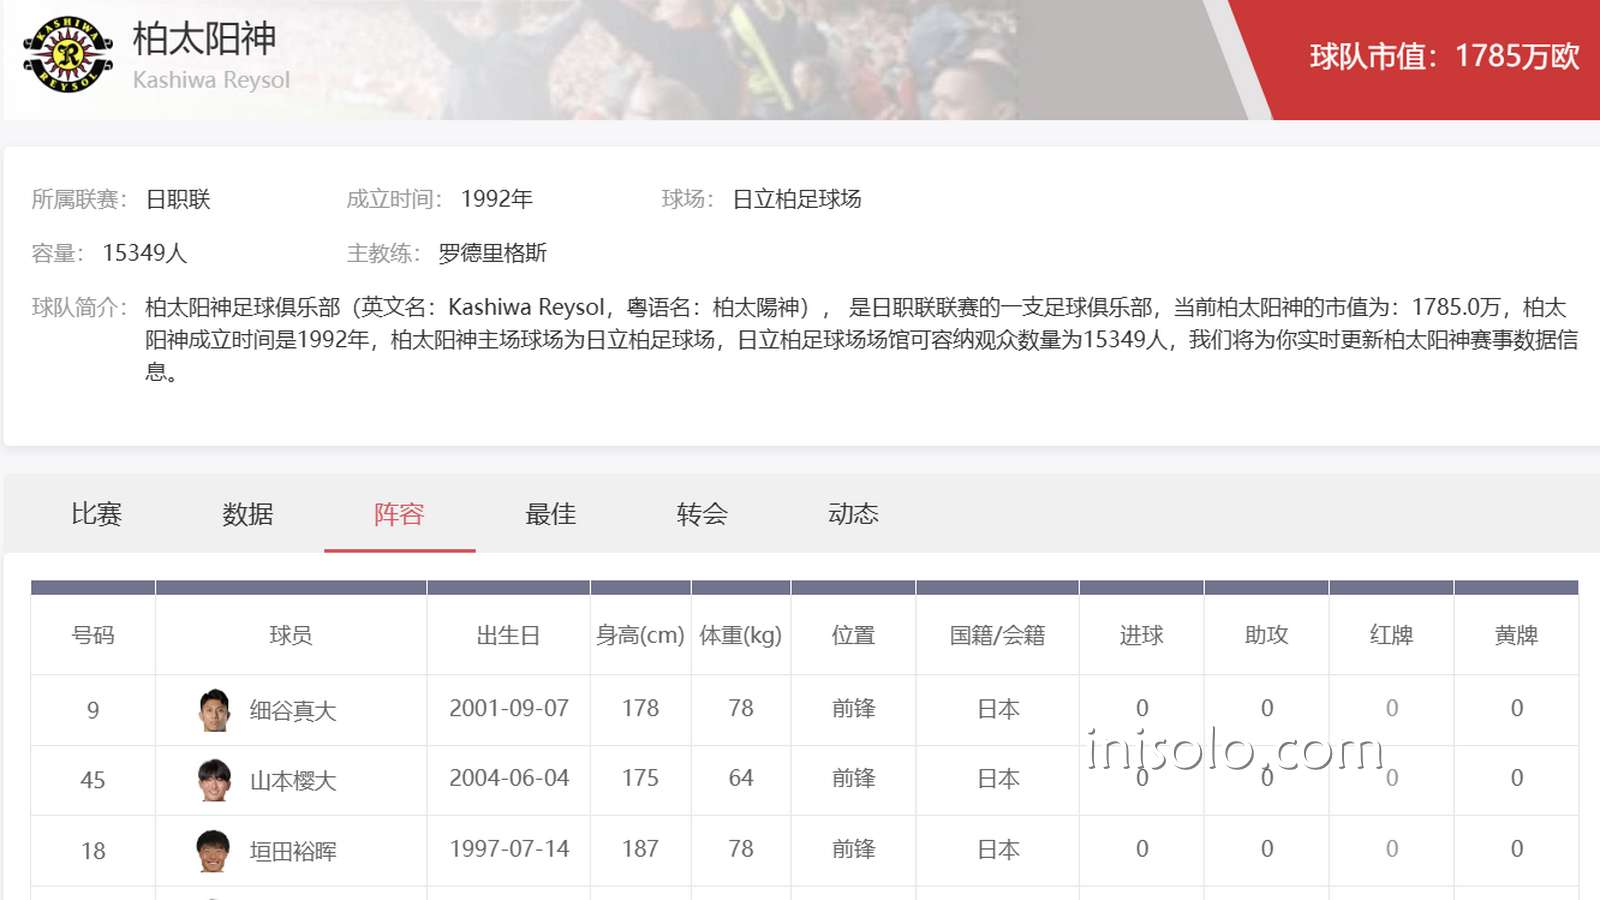Click the 进球 column header
1600x900 pixels.
point(1141,635)
